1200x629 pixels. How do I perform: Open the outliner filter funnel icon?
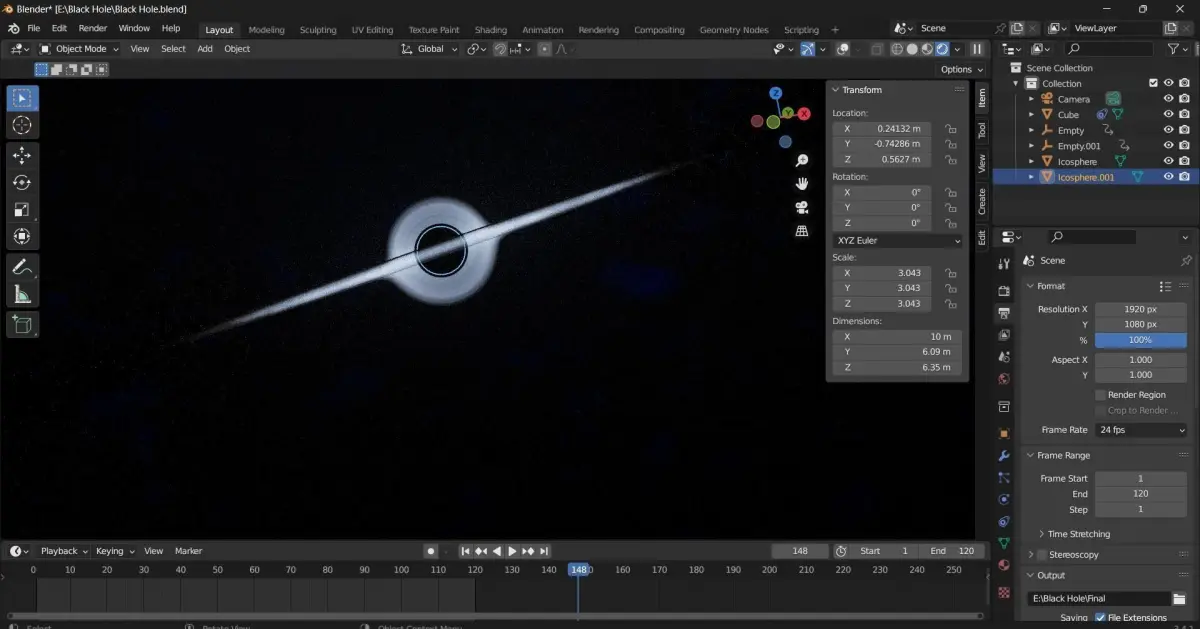click(1172, 48)
